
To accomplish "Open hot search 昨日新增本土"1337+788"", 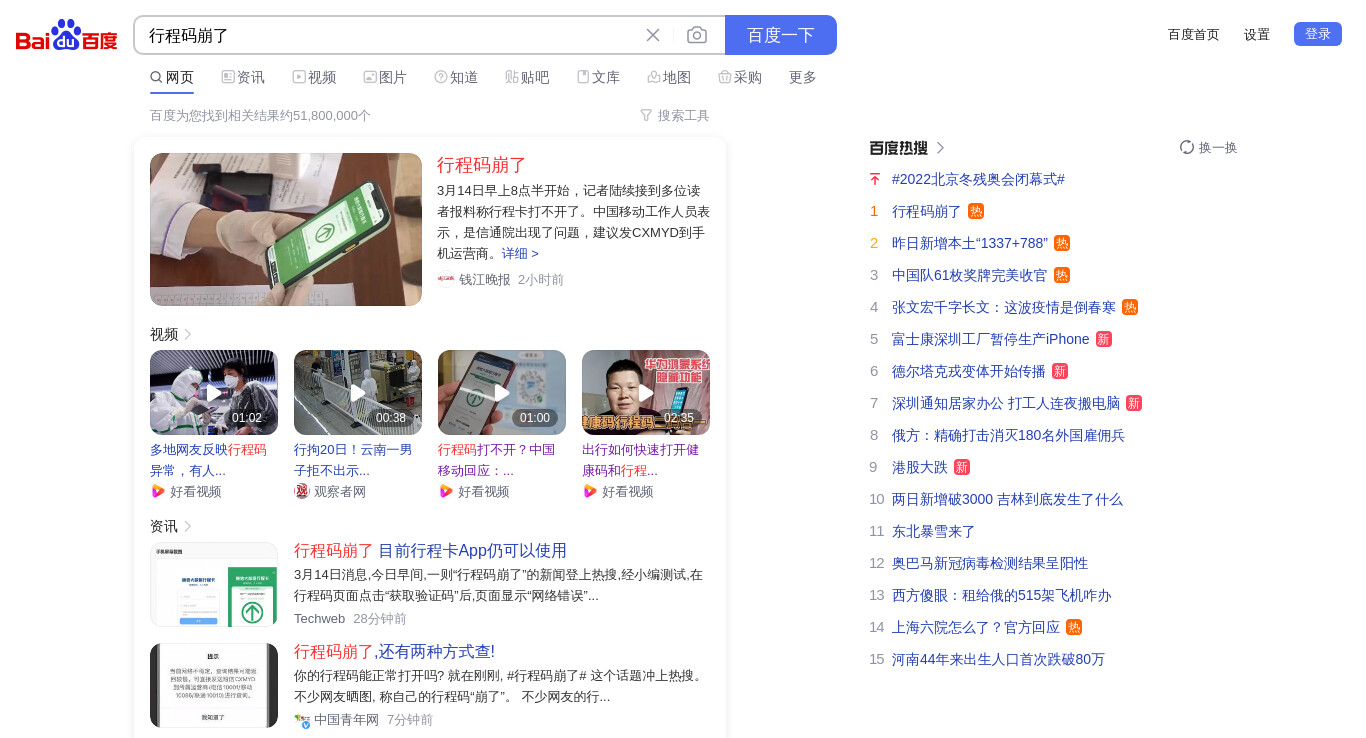I will click(970, 243).
